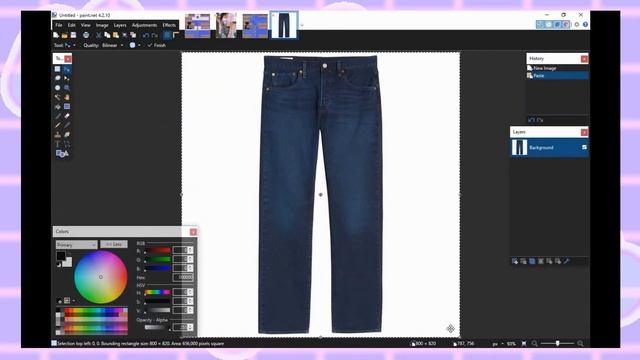Open the Layers menu
Image resolution: width=640 pixels, height=360 pixels.
120,25
